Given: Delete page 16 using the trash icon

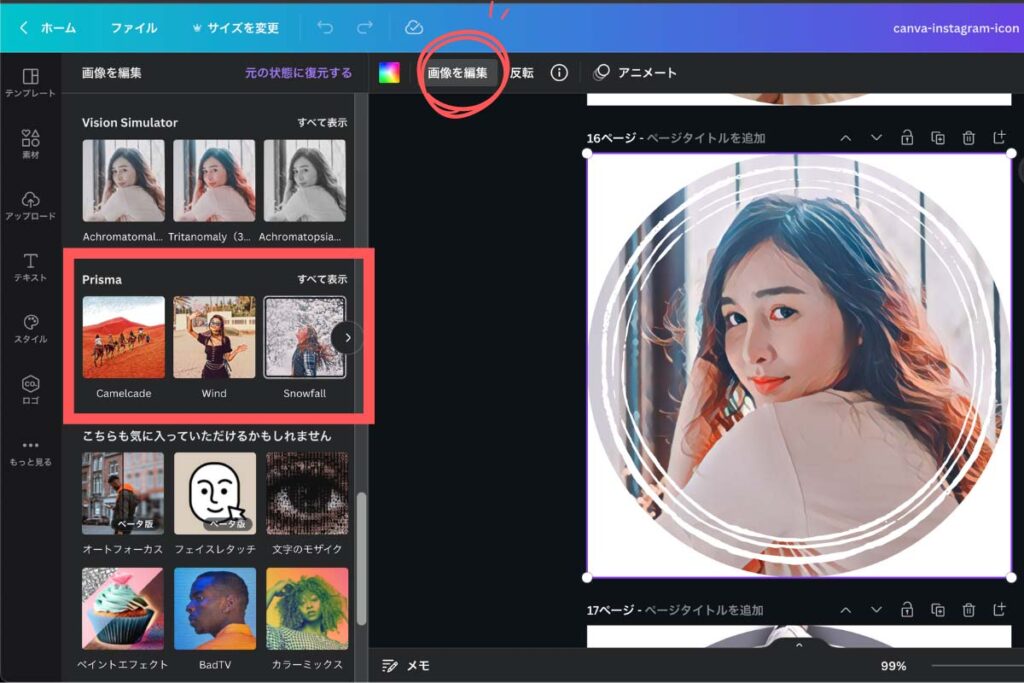Looking at the screenshot, I should tap(969, 139).
